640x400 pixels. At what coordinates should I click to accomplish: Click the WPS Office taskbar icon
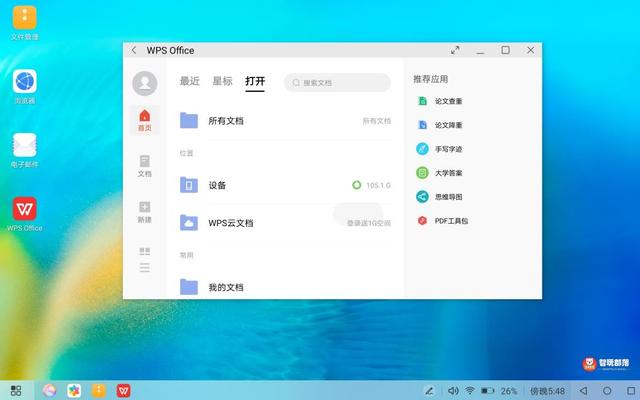124,391
